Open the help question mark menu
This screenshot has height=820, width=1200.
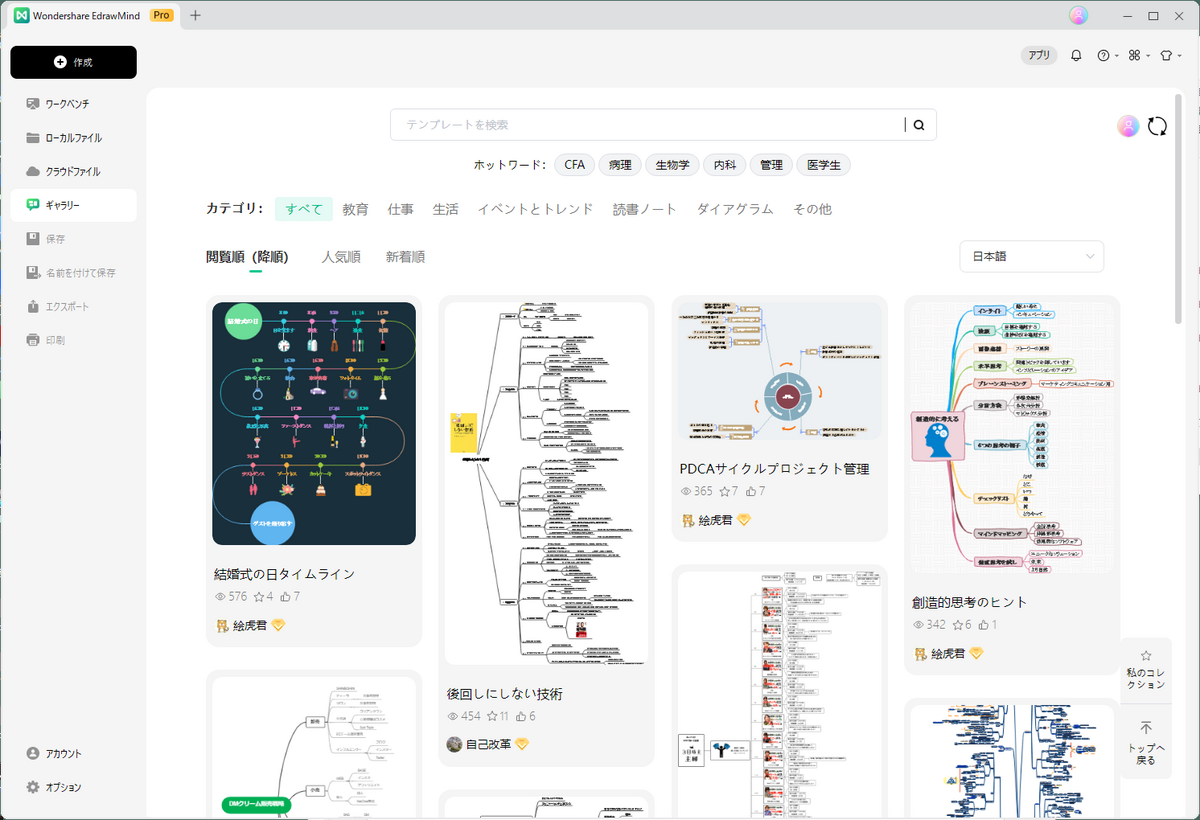coord(1108,55)
